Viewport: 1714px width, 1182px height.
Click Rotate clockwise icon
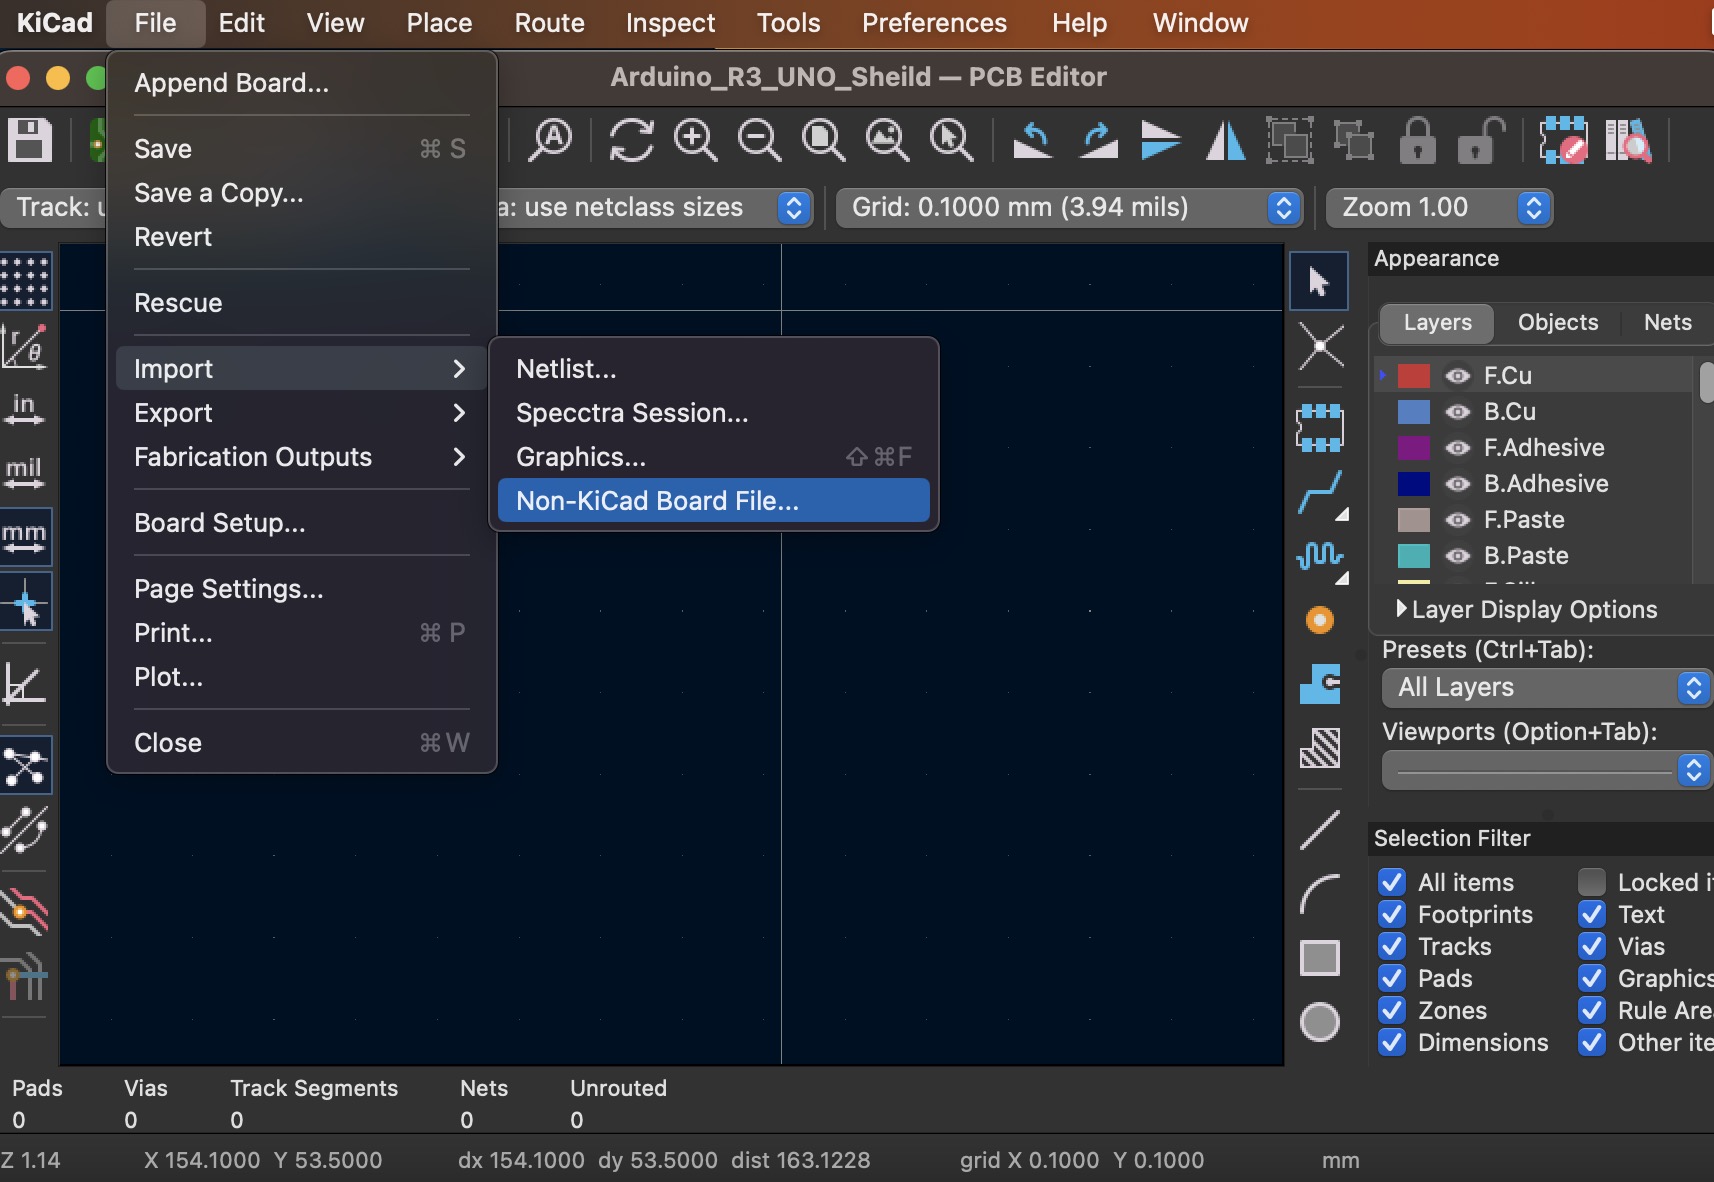point(1097,140)
